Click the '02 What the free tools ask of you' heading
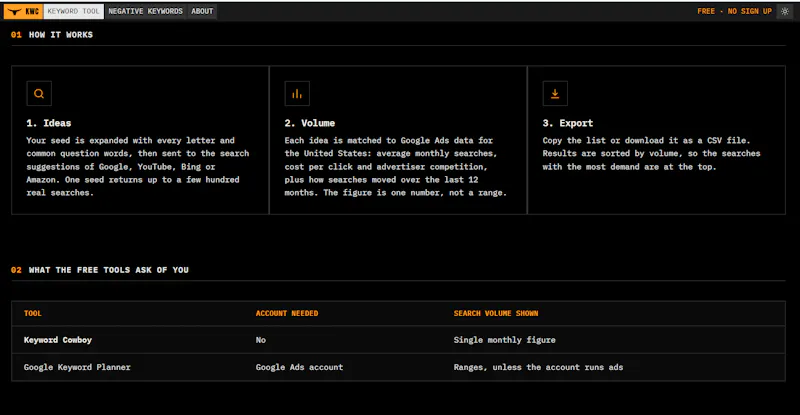The height and width of the screenshot is (415, 800). 100,270
